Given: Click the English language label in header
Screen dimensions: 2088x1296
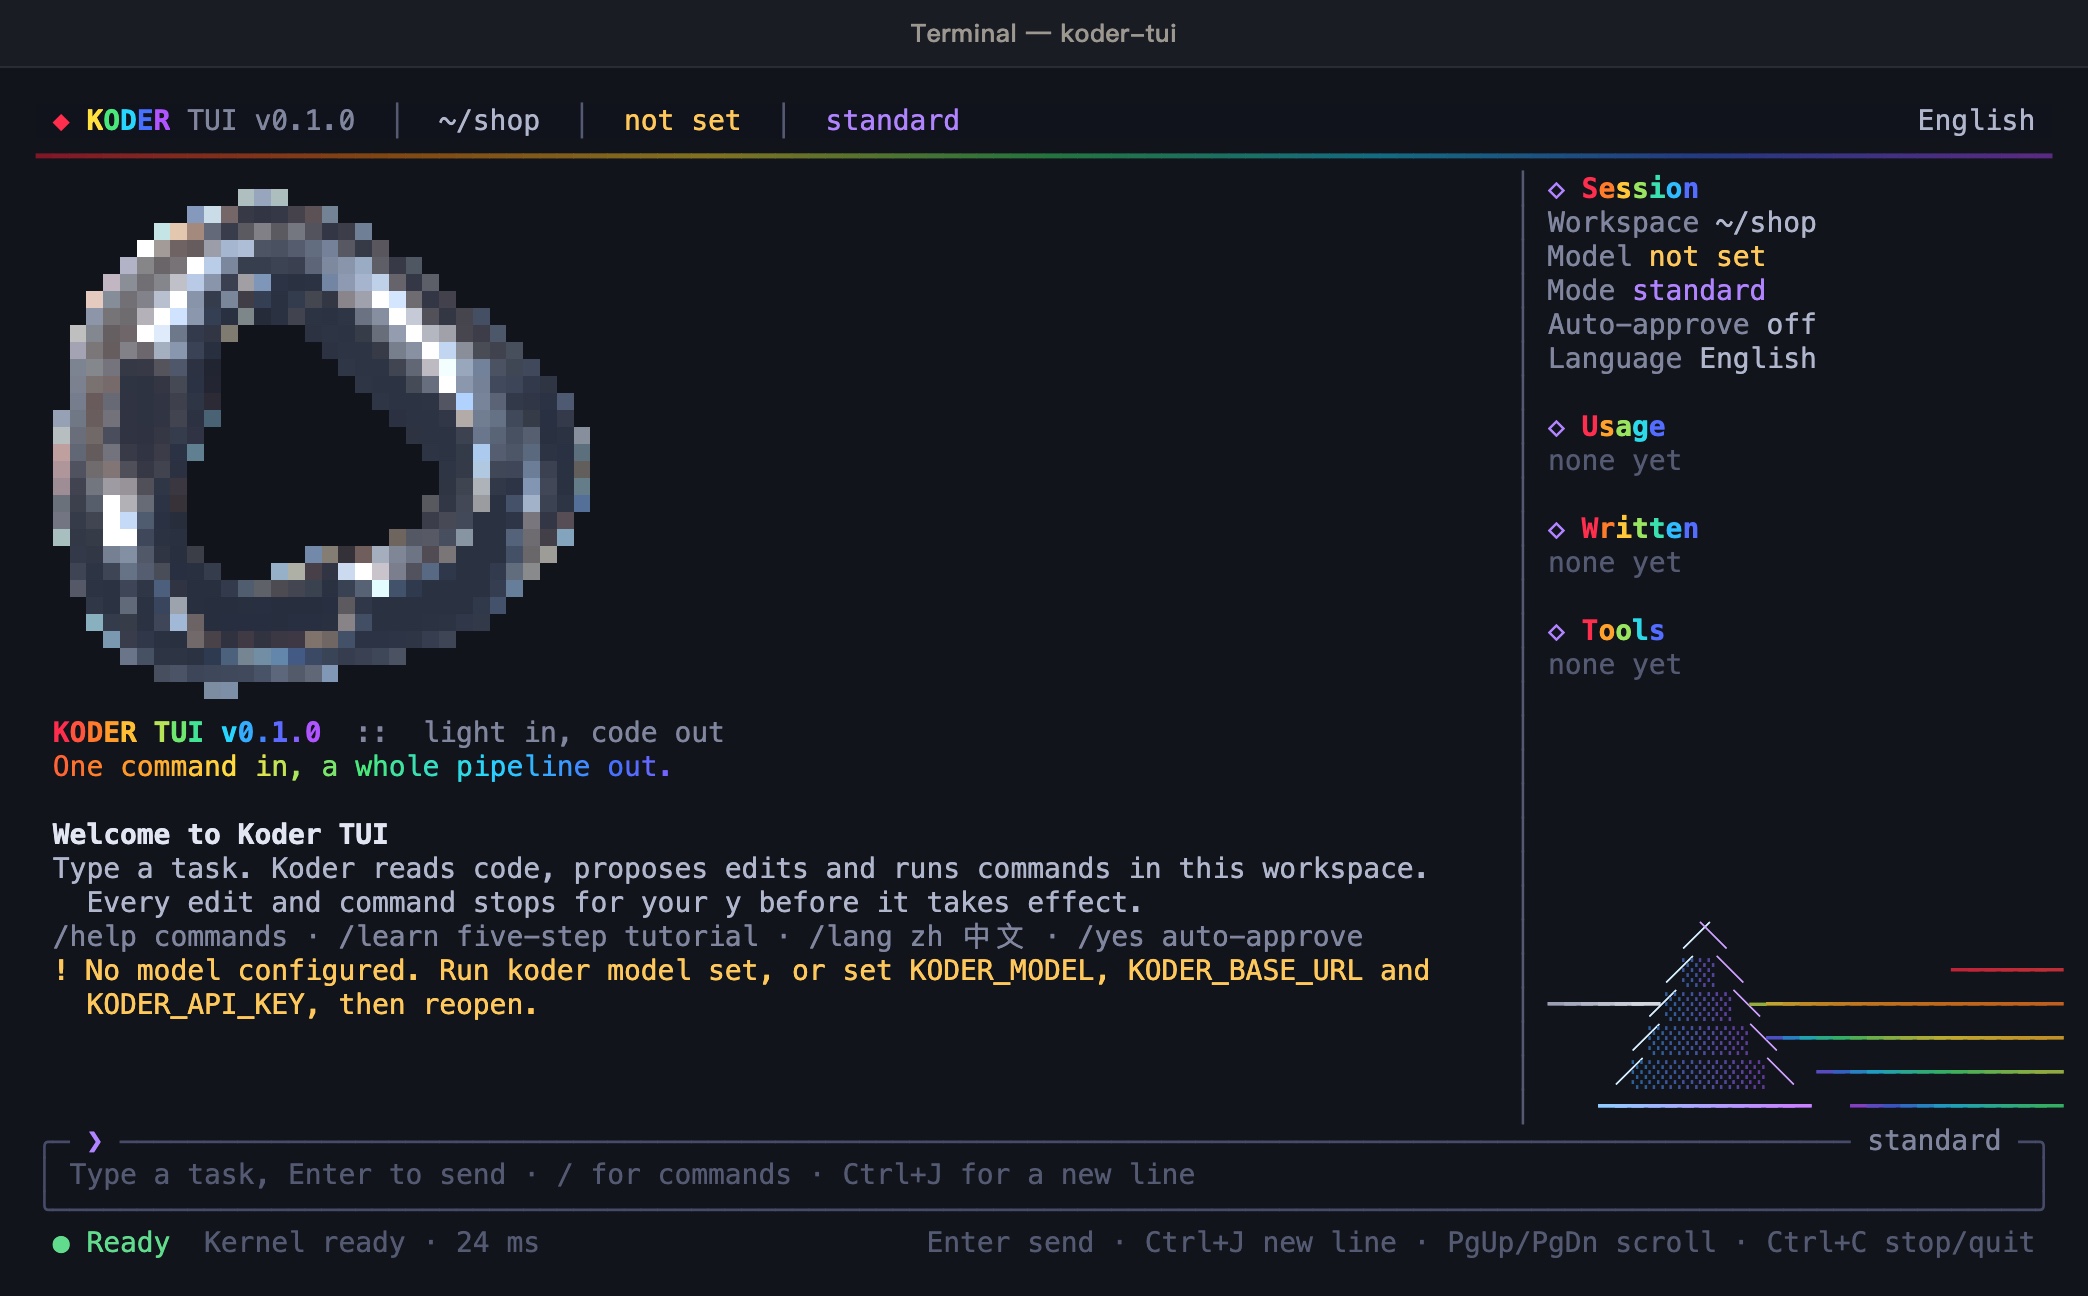Looking at the screenshot, I should click(1975, 121).
